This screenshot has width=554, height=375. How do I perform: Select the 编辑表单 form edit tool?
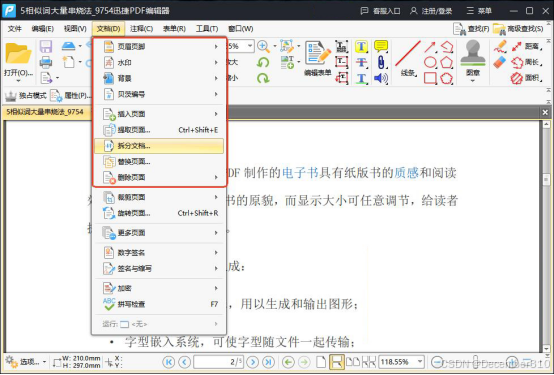(317, 58)
